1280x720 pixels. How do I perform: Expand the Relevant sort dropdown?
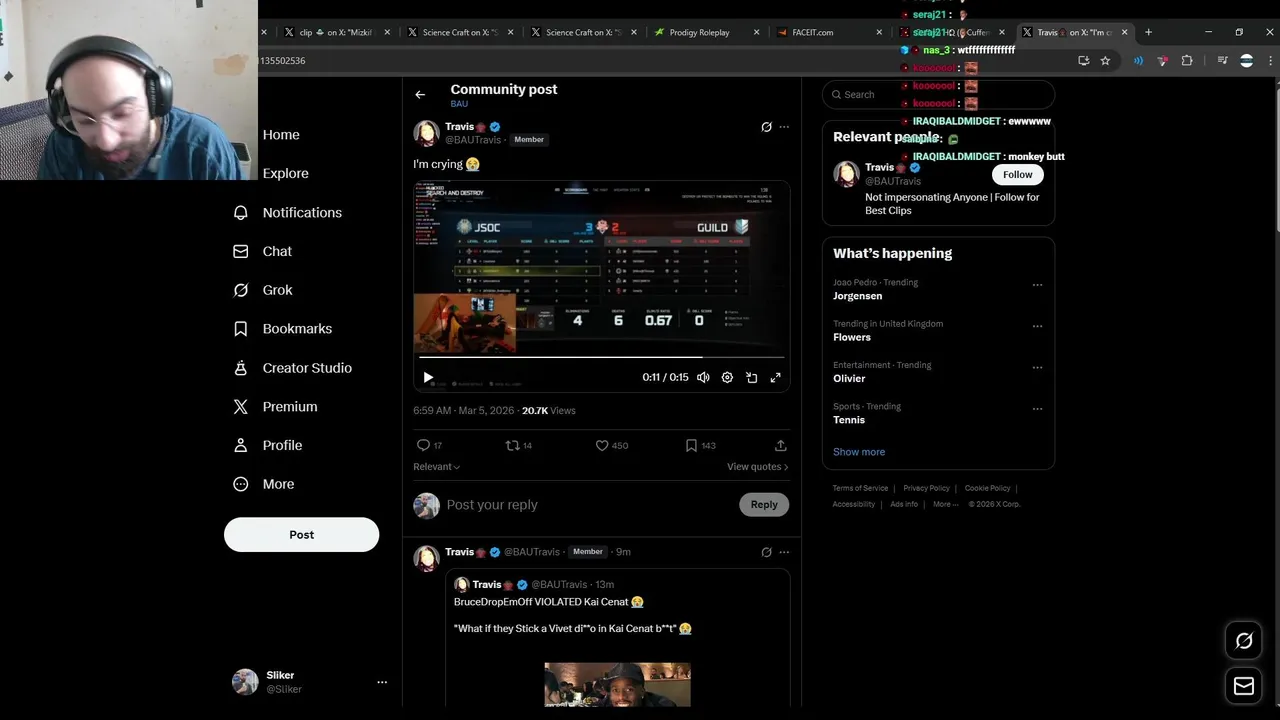[x=436, y=467]
